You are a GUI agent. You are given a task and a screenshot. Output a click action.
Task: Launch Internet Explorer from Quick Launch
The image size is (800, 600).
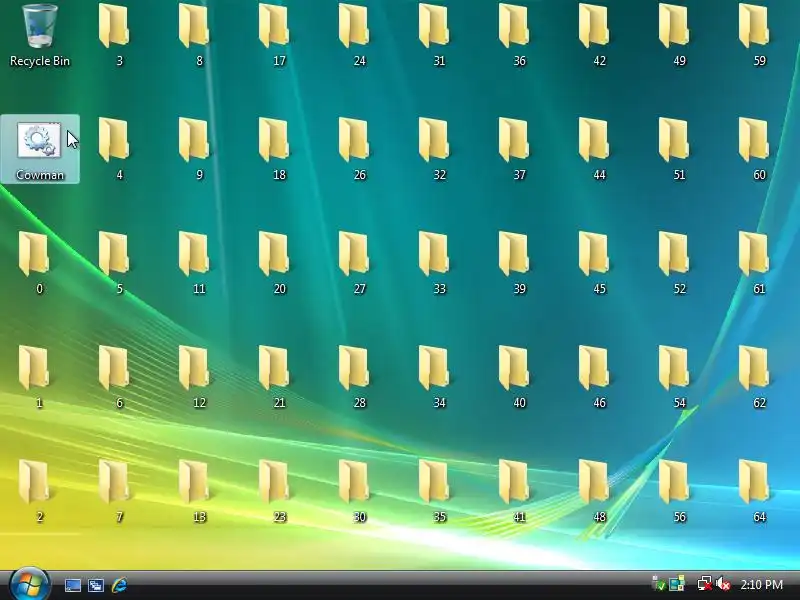tap(119, 585)
